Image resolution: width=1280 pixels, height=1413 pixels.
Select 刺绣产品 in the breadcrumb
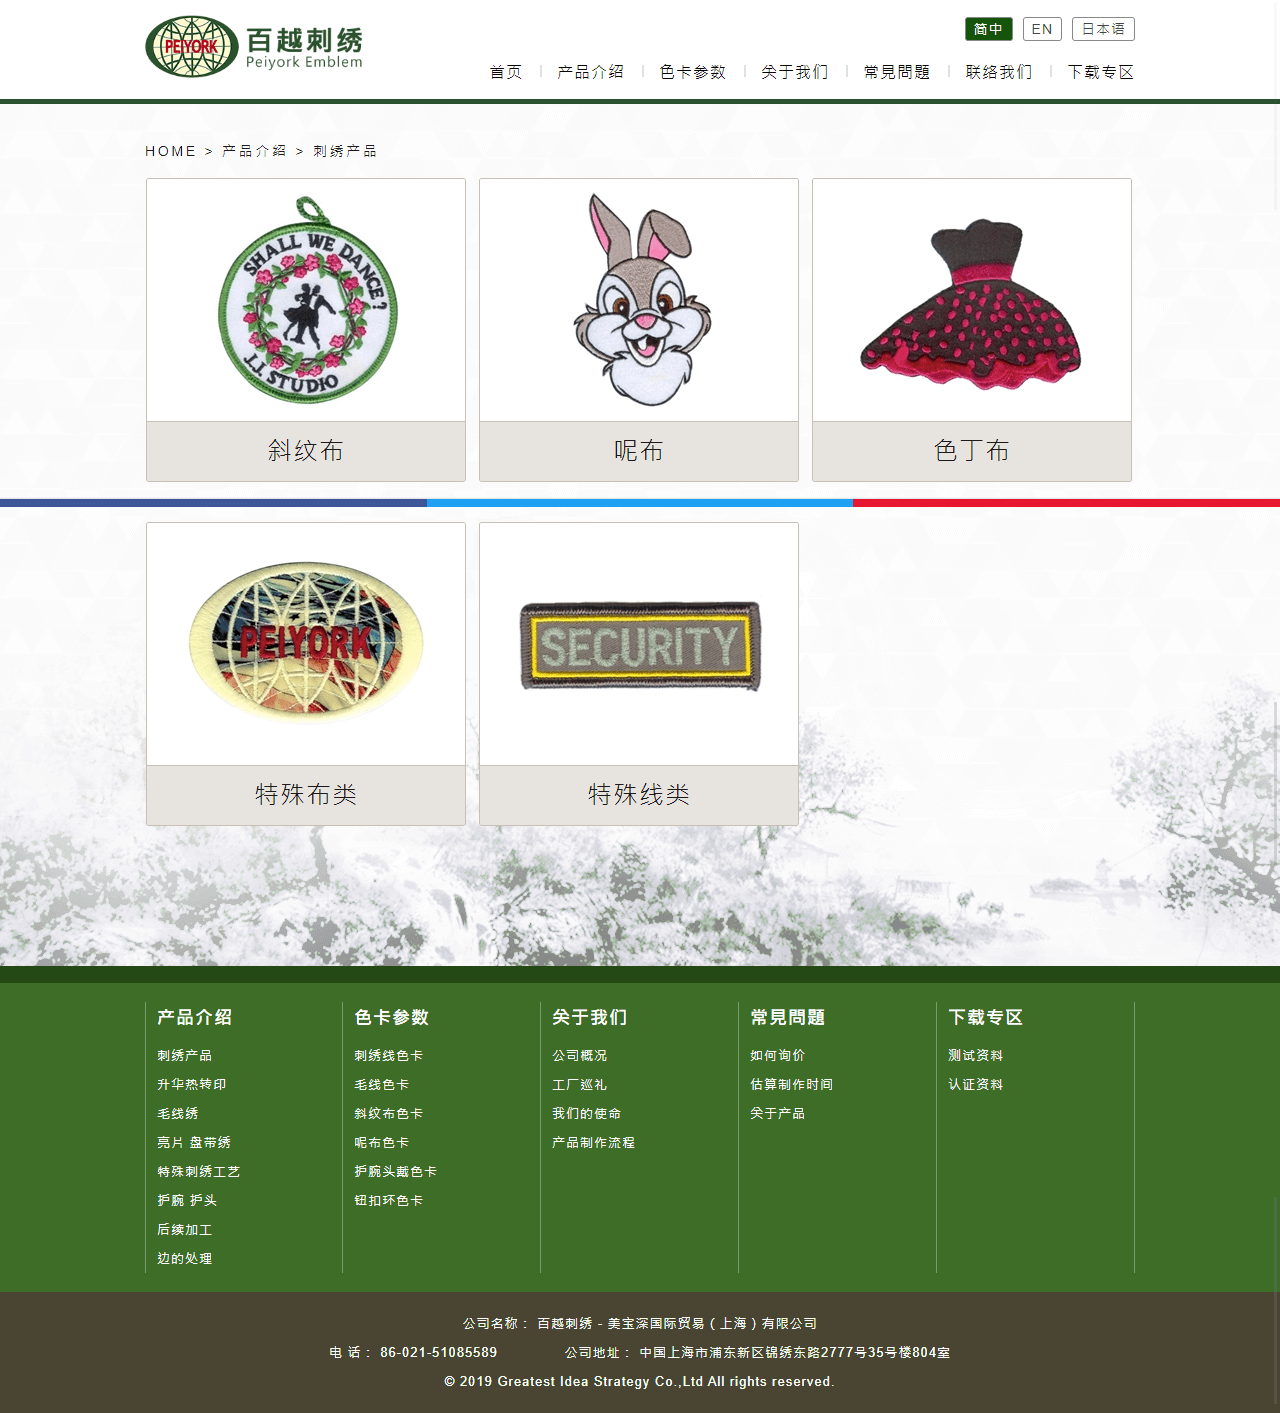pos(345,151)
